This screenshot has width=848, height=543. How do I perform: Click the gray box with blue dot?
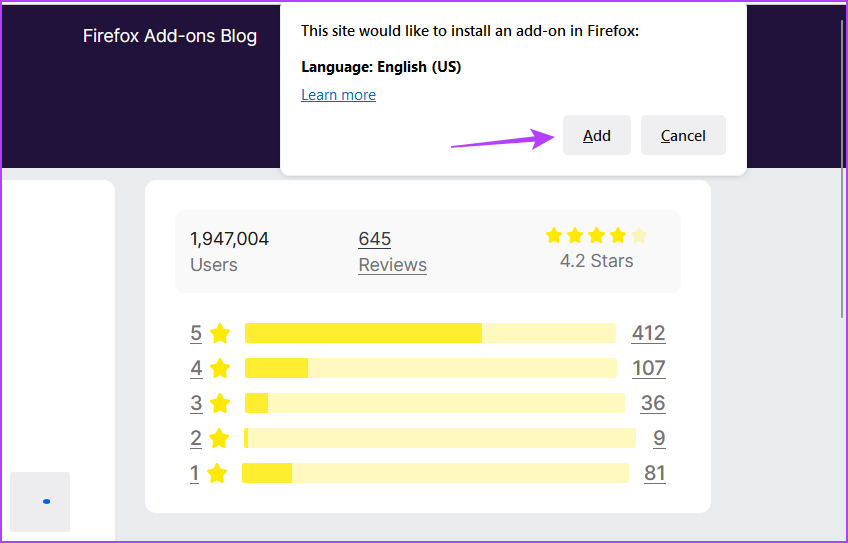(40, 502)
